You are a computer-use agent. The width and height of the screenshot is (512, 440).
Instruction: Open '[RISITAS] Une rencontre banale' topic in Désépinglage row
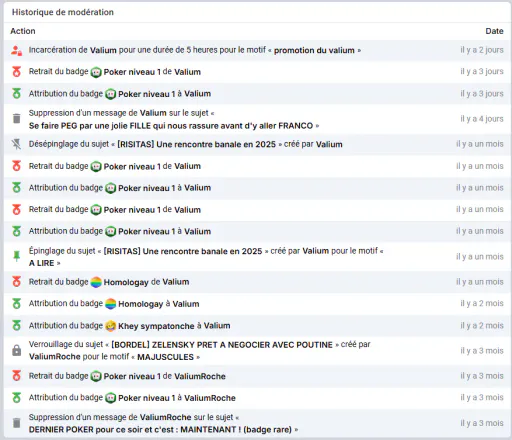[x=196, y=144]
